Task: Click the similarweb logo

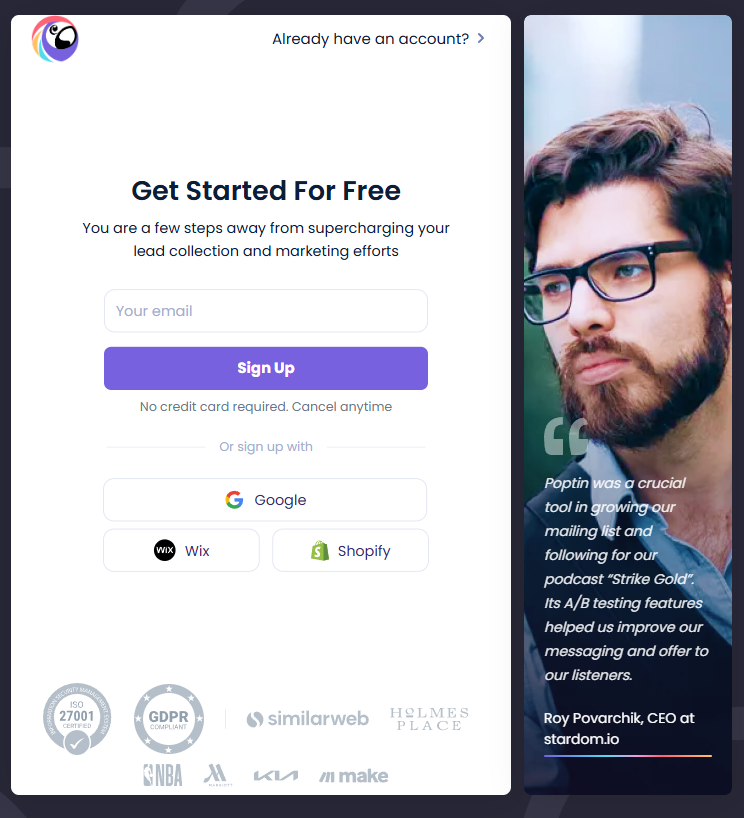Action: [307, 719]
